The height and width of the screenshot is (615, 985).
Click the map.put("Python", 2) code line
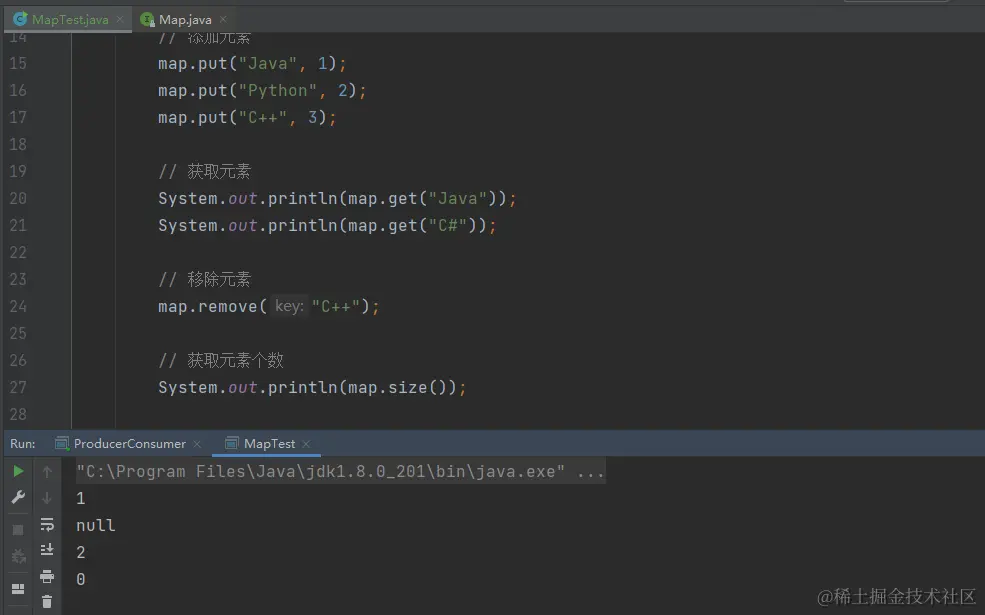pos(262,90)
